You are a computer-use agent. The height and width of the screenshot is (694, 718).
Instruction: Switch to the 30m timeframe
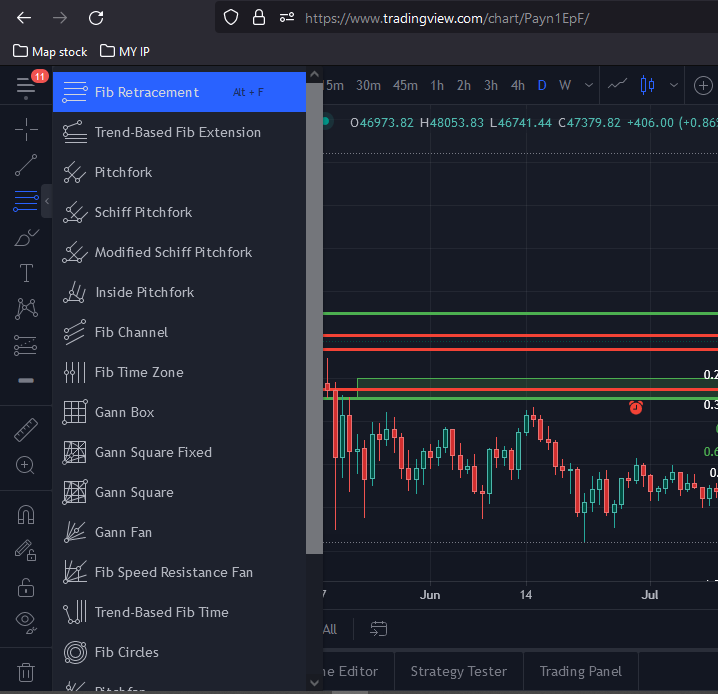tap(368, 86)
